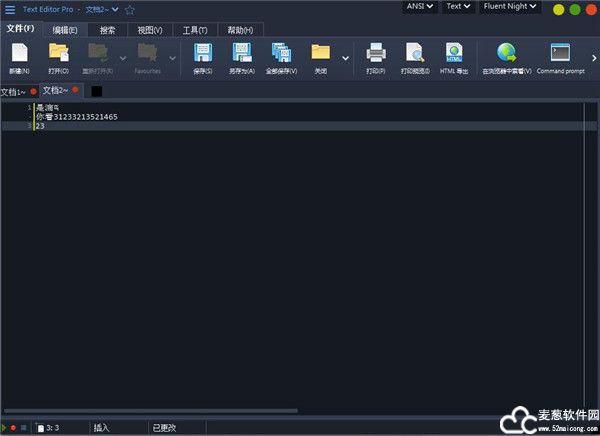Screen dimensions: 600x436
Task: Click the 另存为 (Save As) icon
Action: click(242, 54)
